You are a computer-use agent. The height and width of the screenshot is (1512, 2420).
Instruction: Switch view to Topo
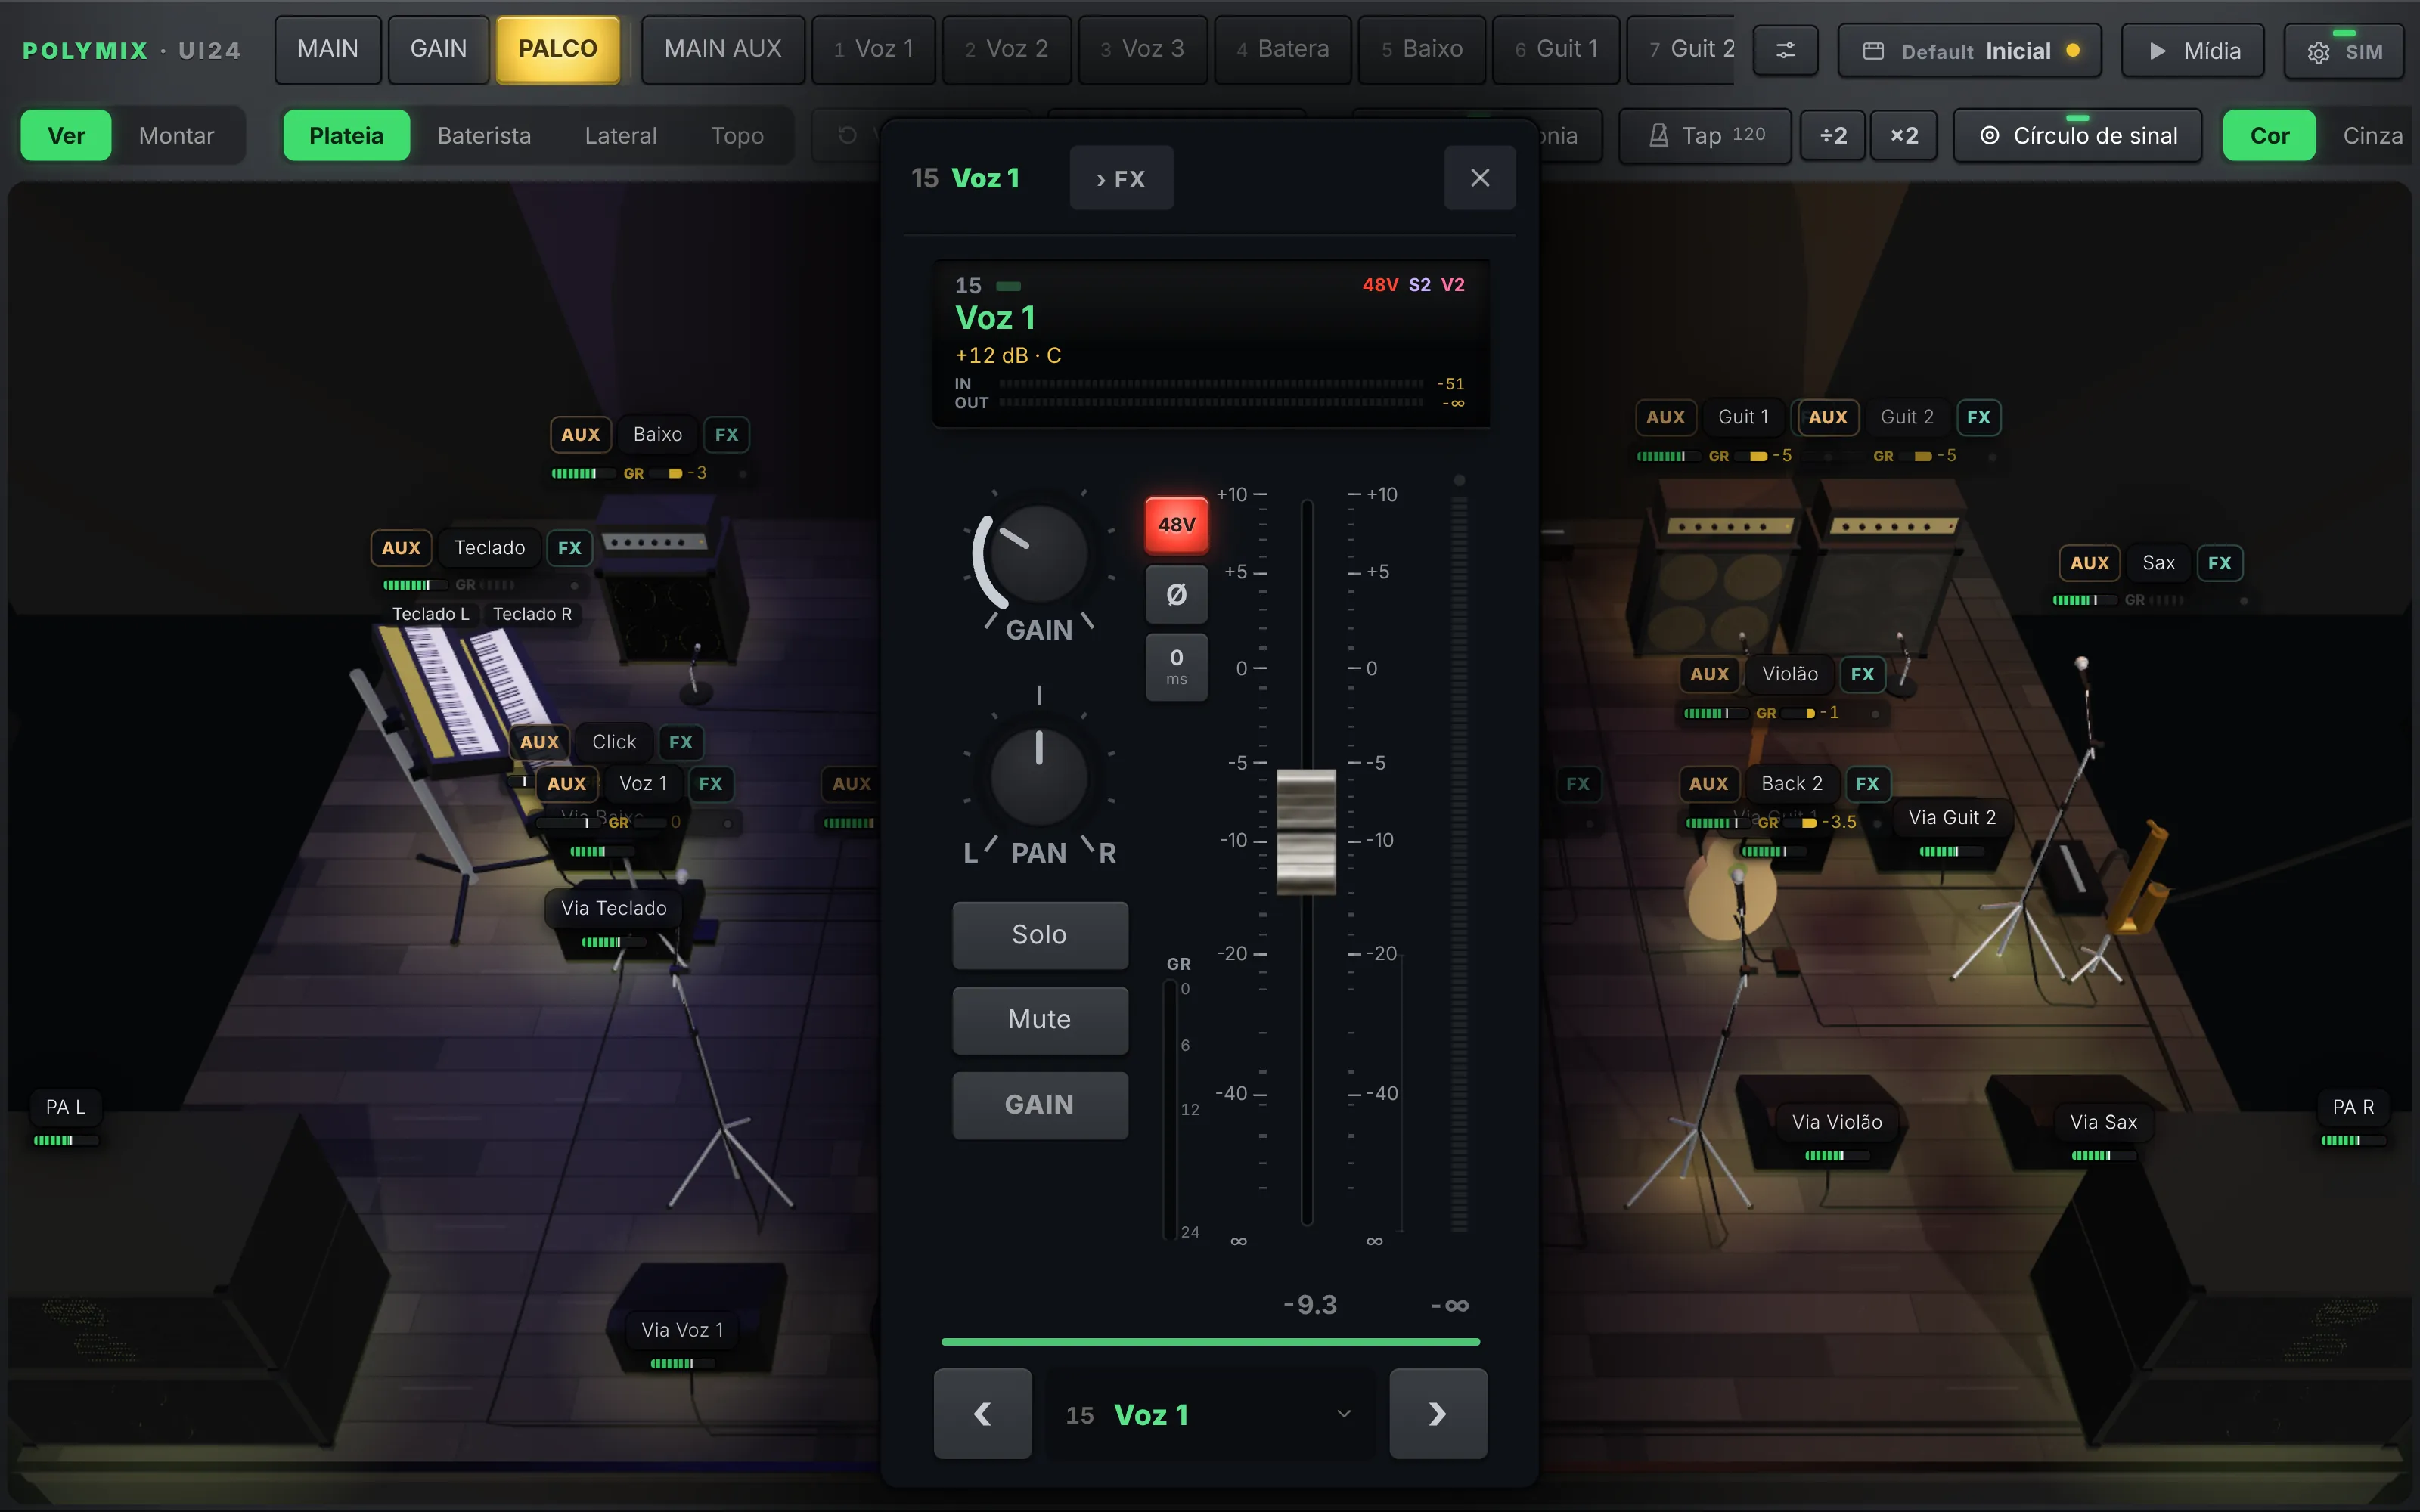point(737,135)
